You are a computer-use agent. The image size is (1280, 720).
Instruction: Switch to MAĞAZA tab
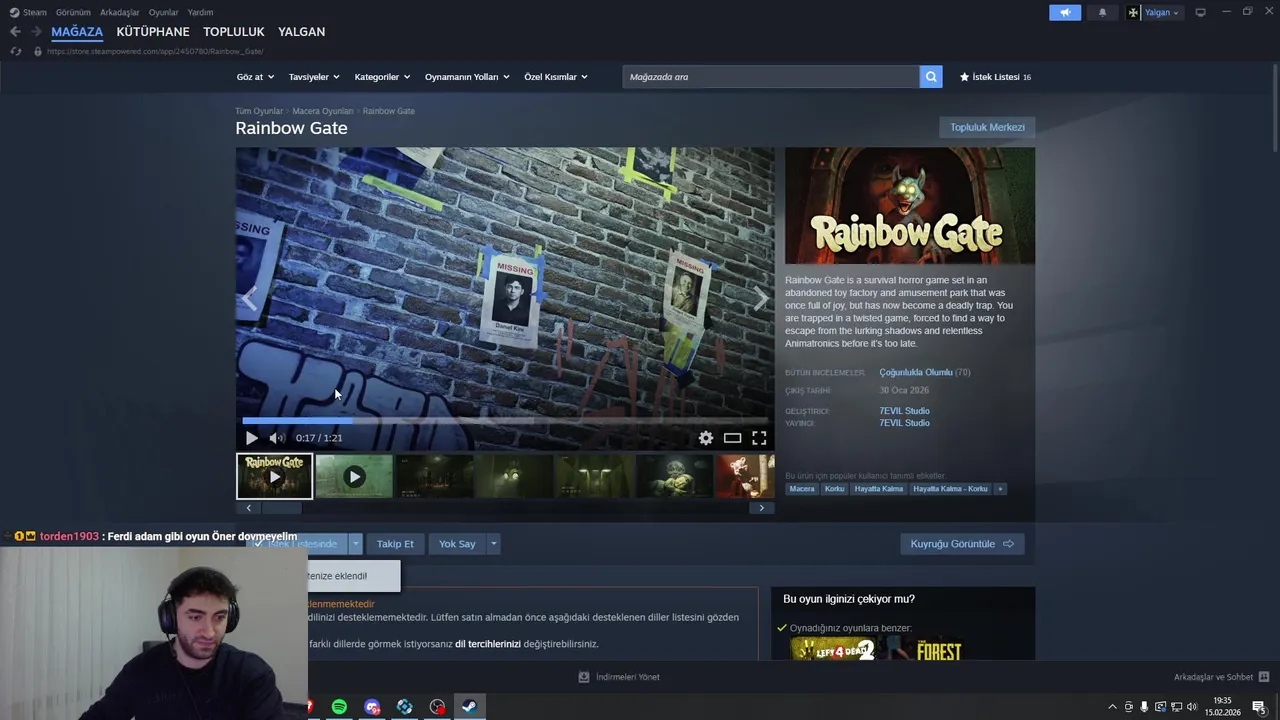(77, 31)
